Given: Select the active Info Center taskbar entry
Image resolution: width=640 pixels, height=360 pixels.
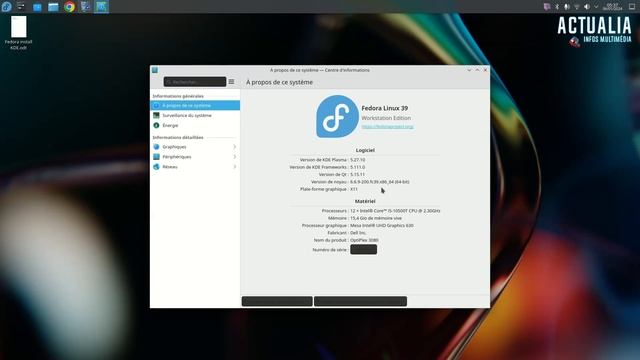Looking at the screenshot, I should (x=101, y=7).
